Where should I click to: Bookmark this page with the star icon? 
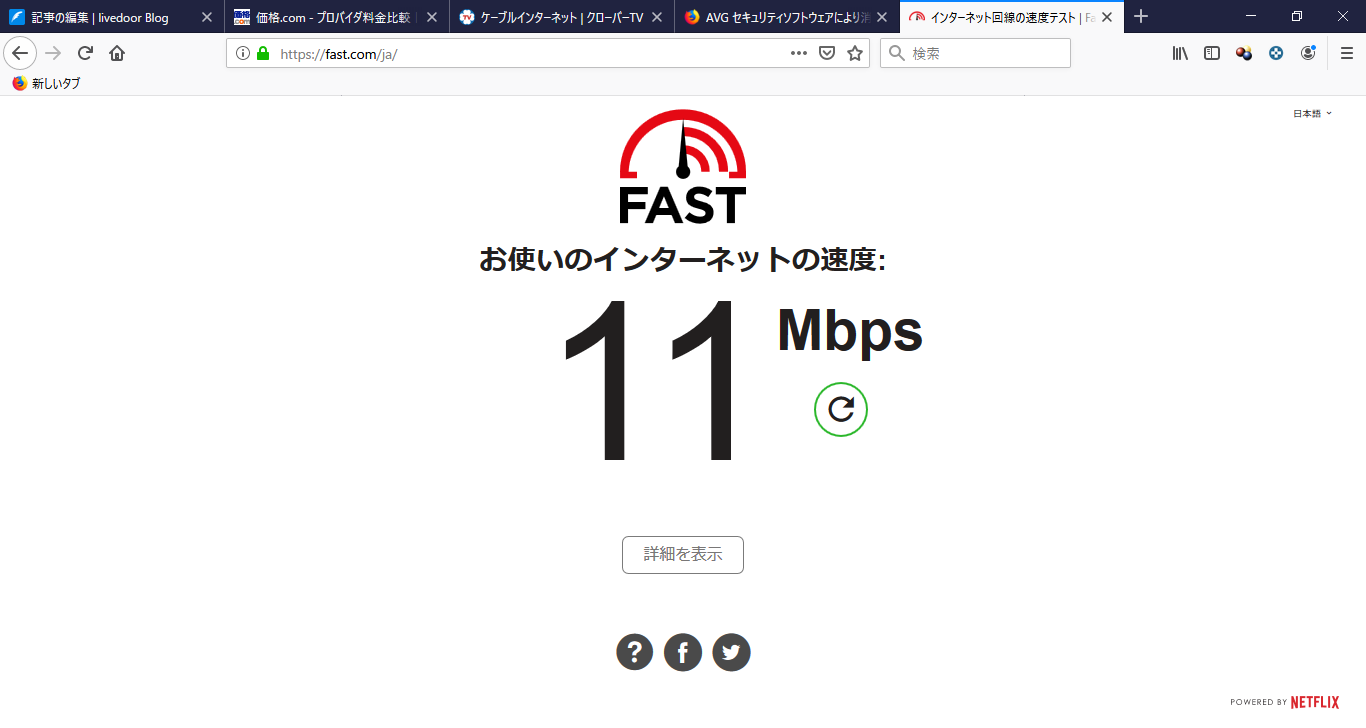(855, 53)
